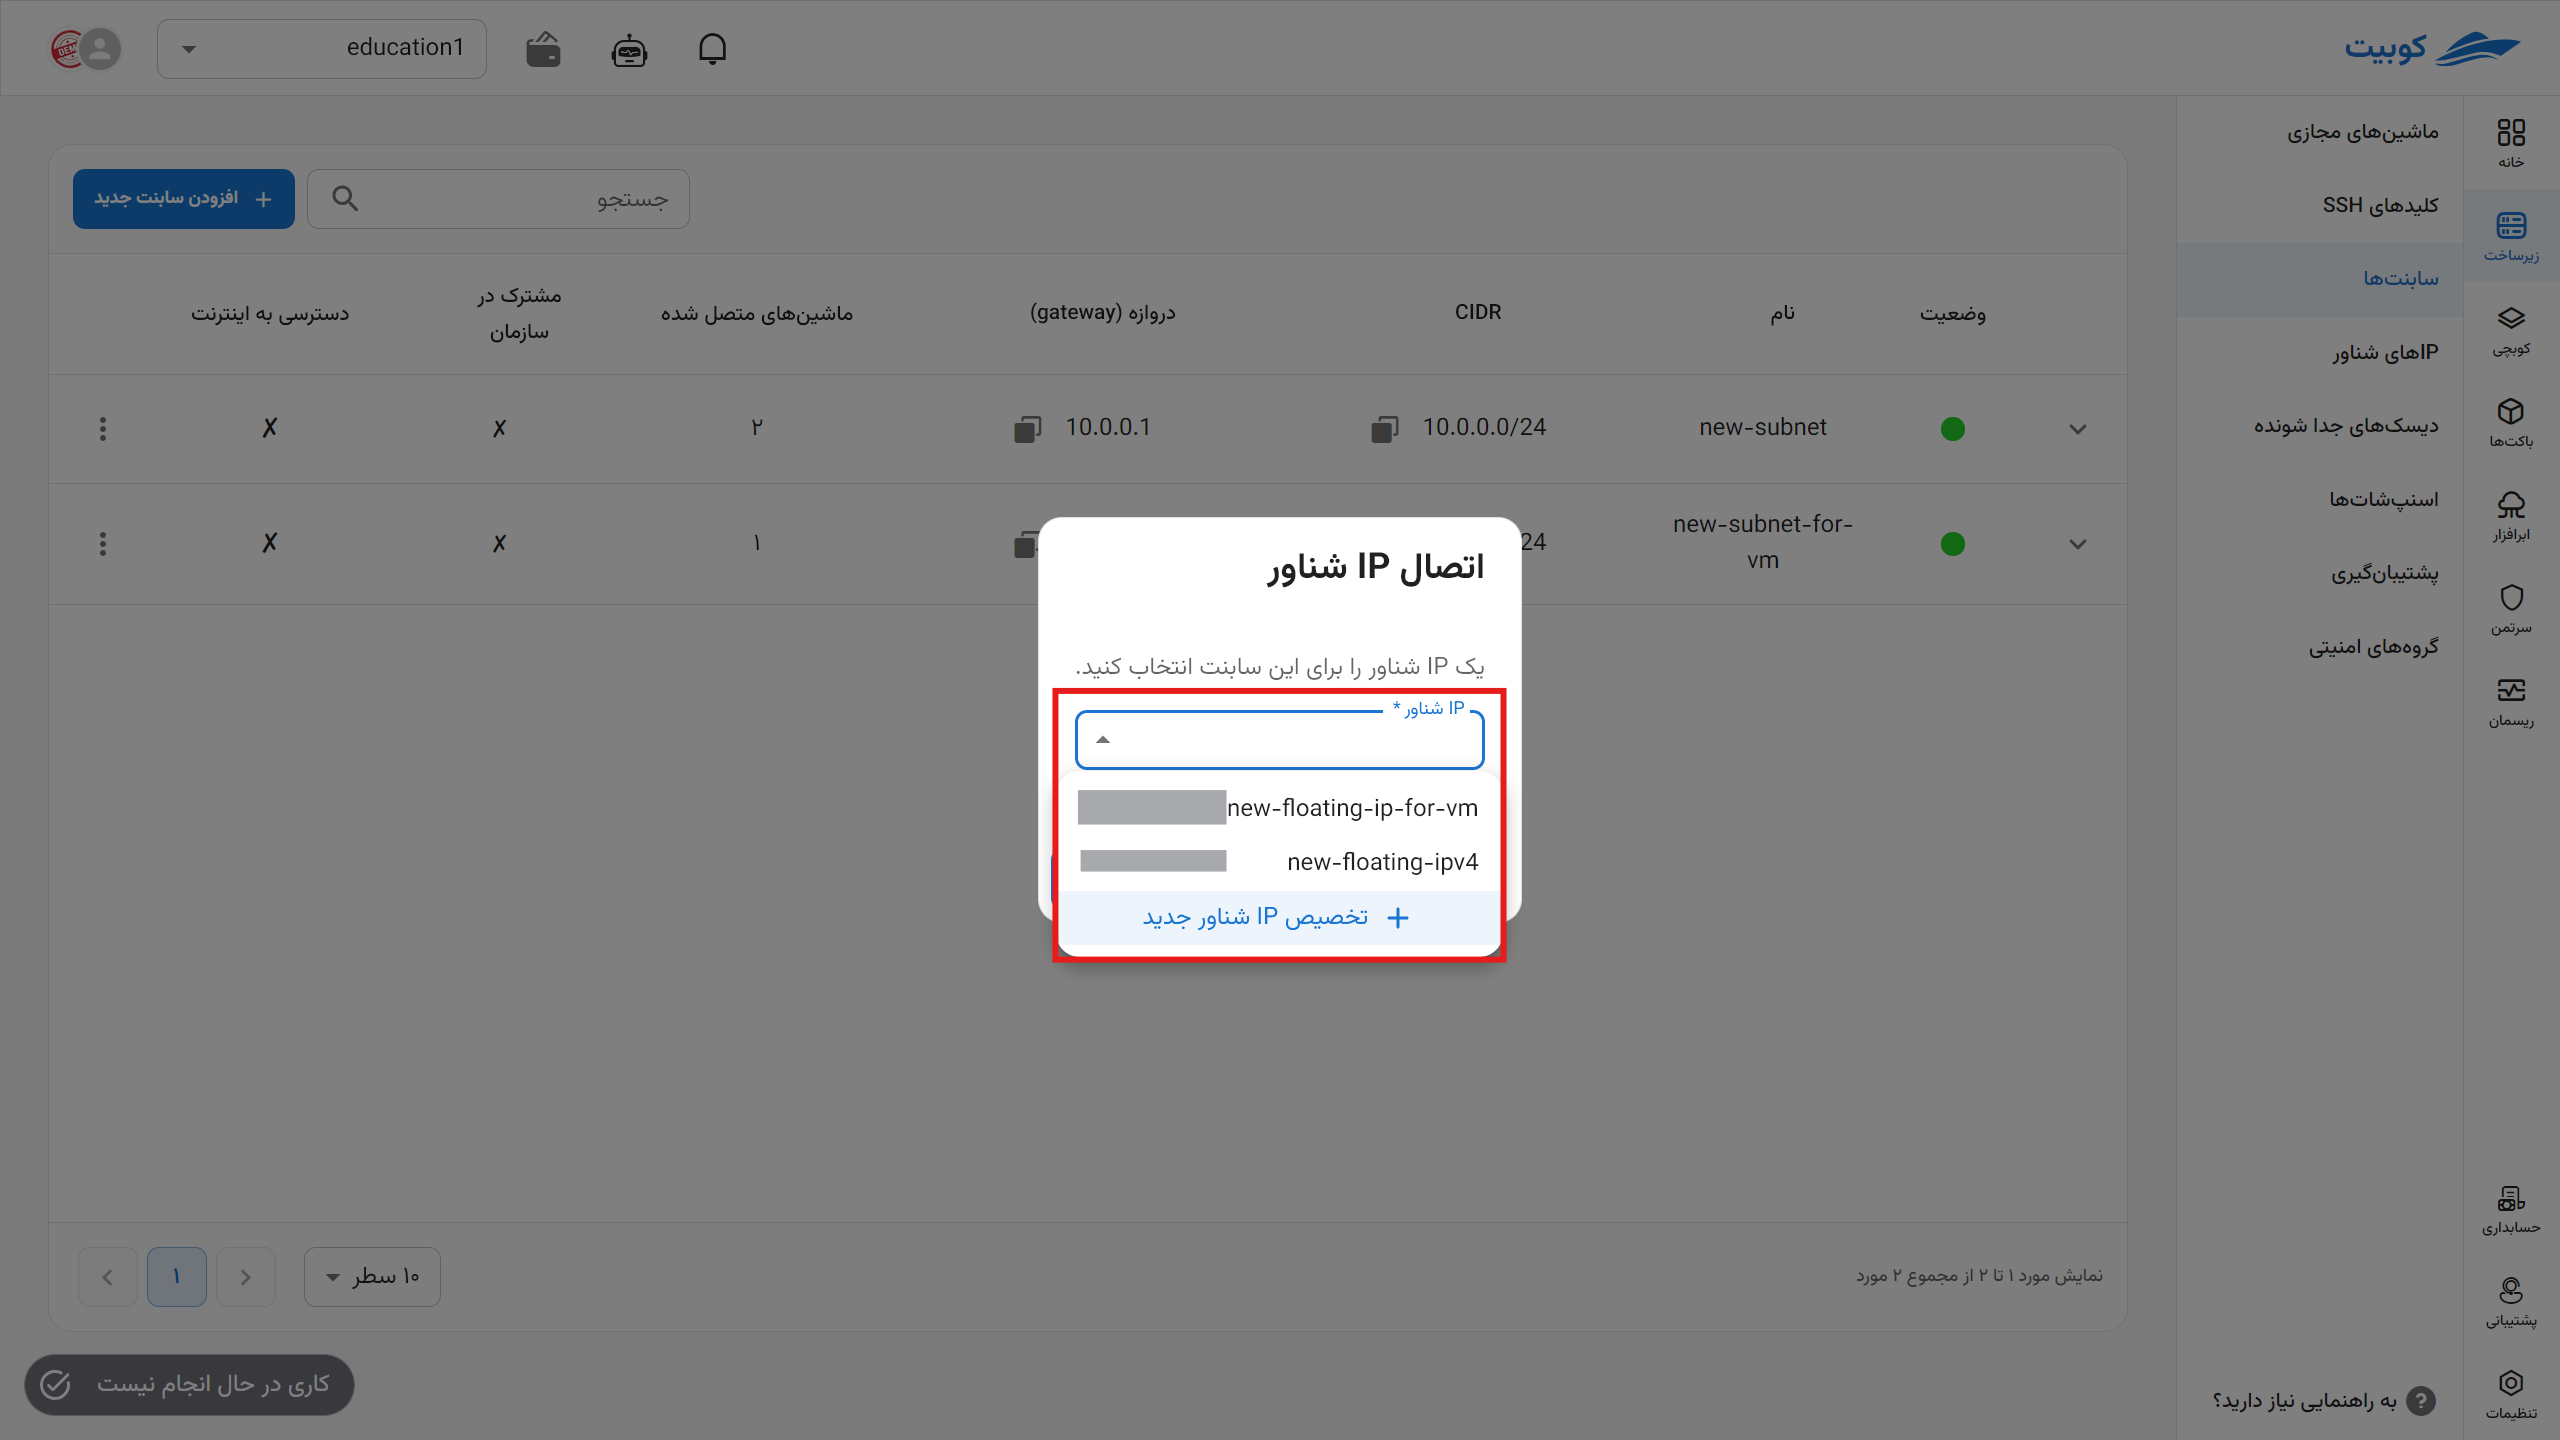Open the Infrastructure (زیرساخت) sidebar icon
The height and width of the screenshot is (1440, 2560).
tap(2511, 236)
